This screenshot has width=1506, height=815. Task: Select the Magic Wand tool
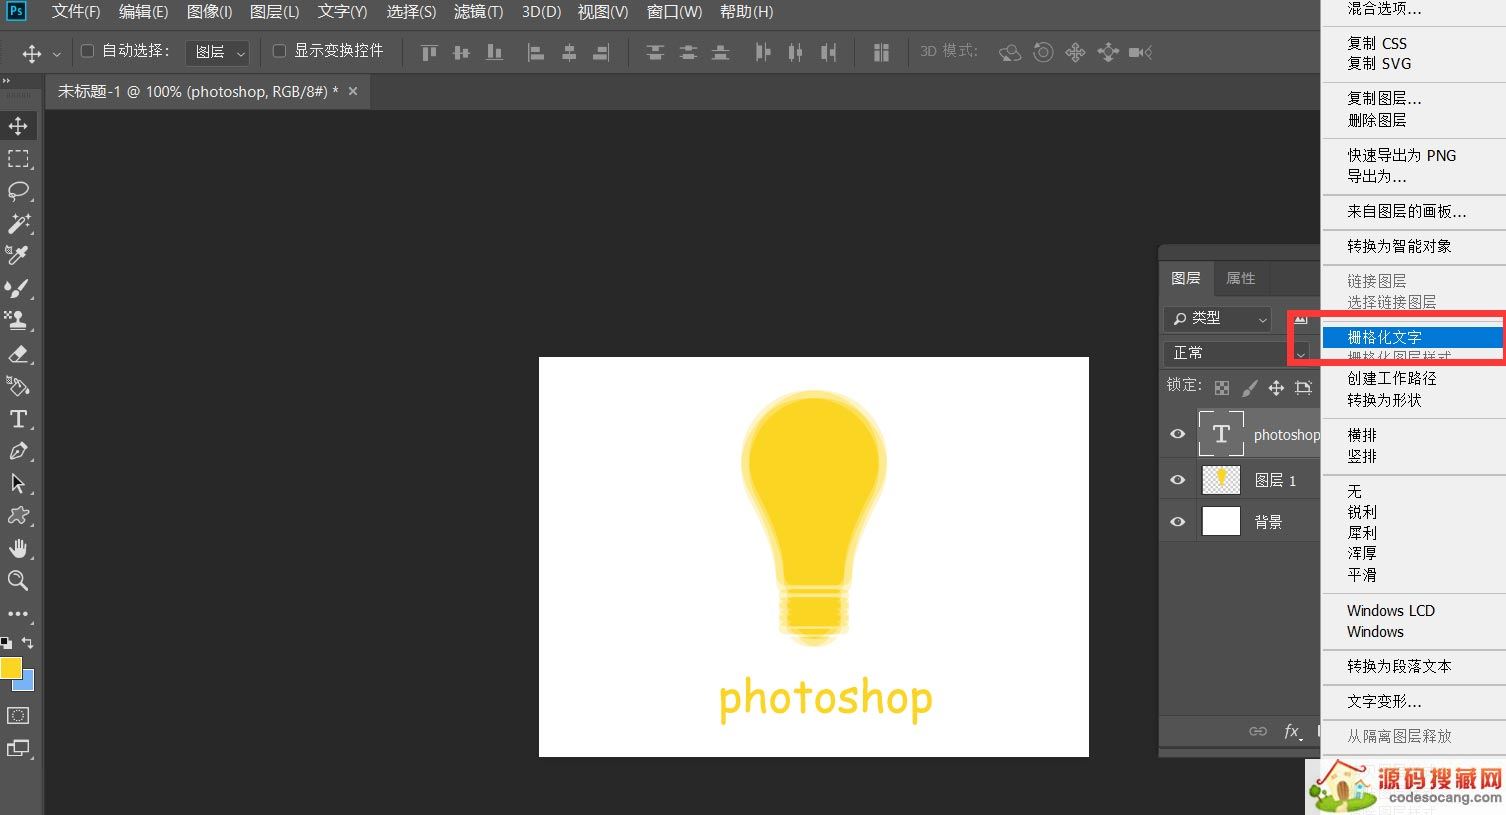(x=18, y=223)
